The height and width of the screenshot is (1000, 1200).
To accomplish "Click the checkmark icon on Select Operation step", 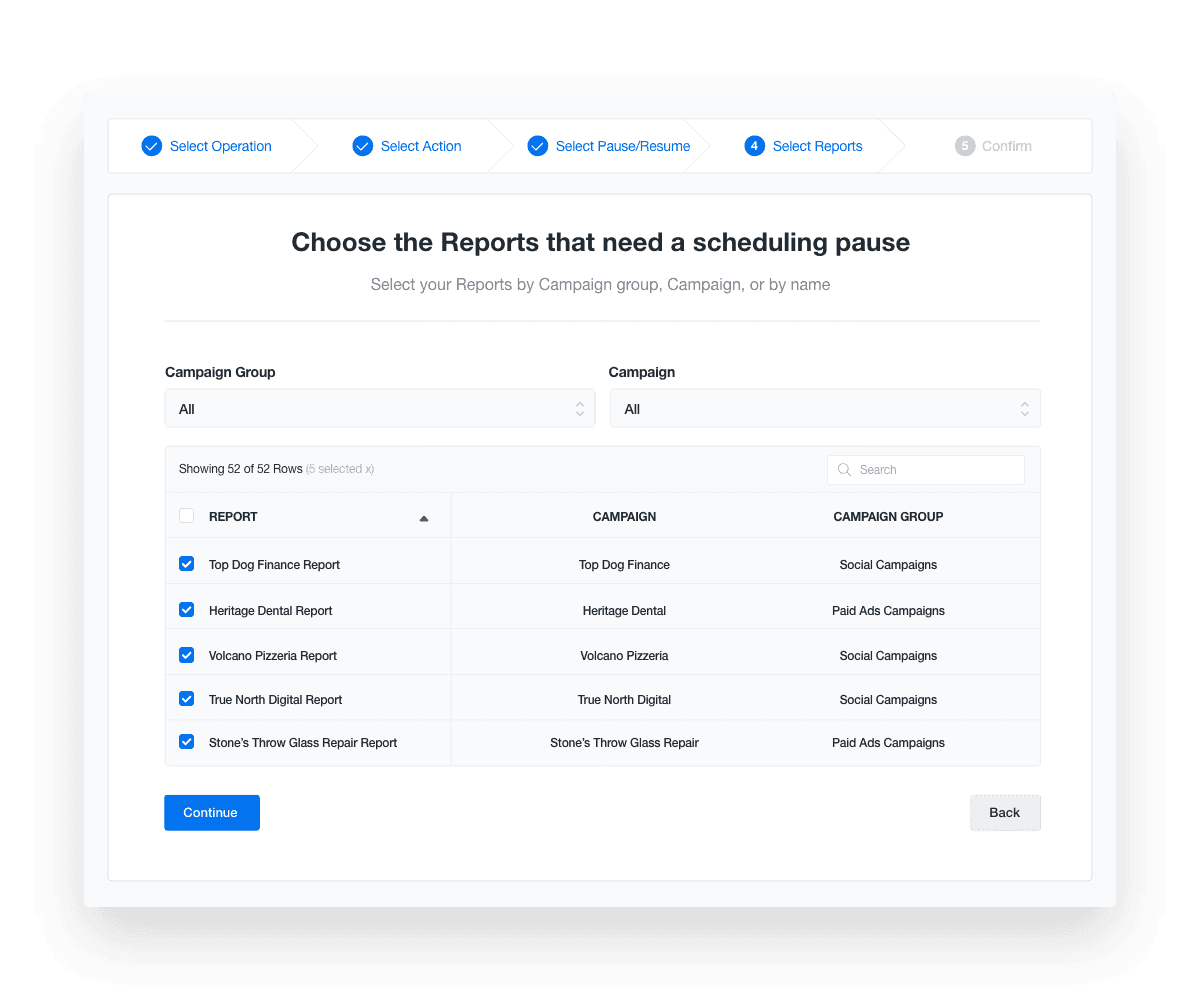I will pyautogui.click(x=151, y=146).
